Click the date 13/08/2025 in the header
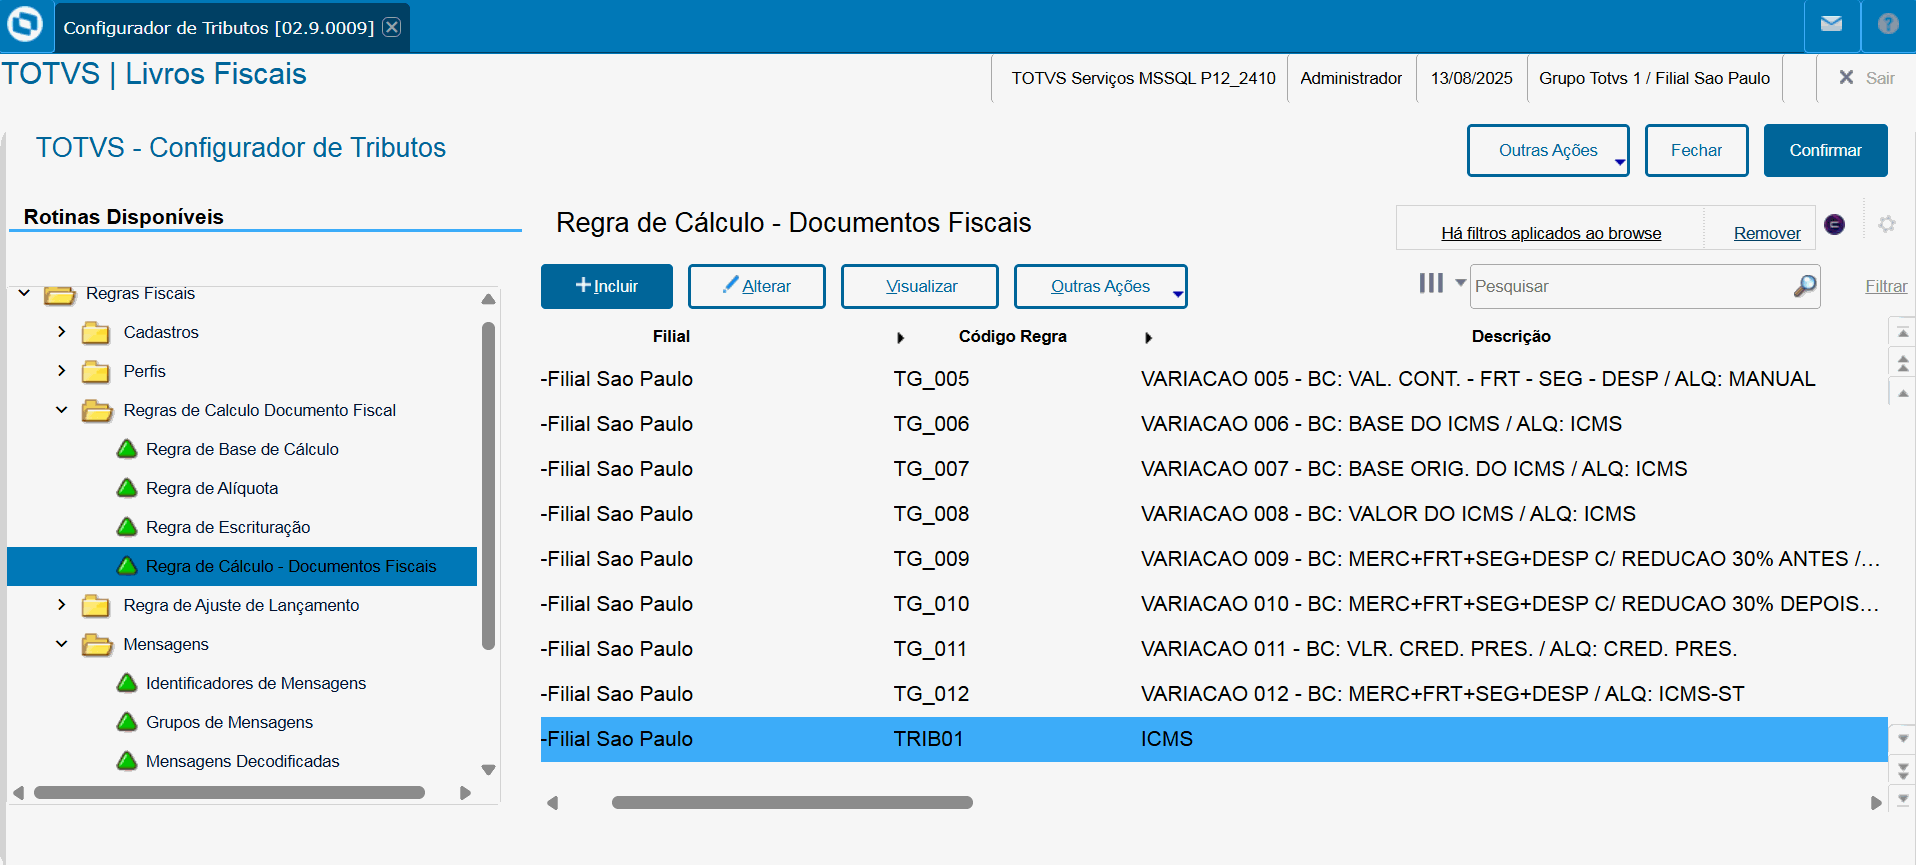This screenshot has width=1916, height=865. point(1471,78)
